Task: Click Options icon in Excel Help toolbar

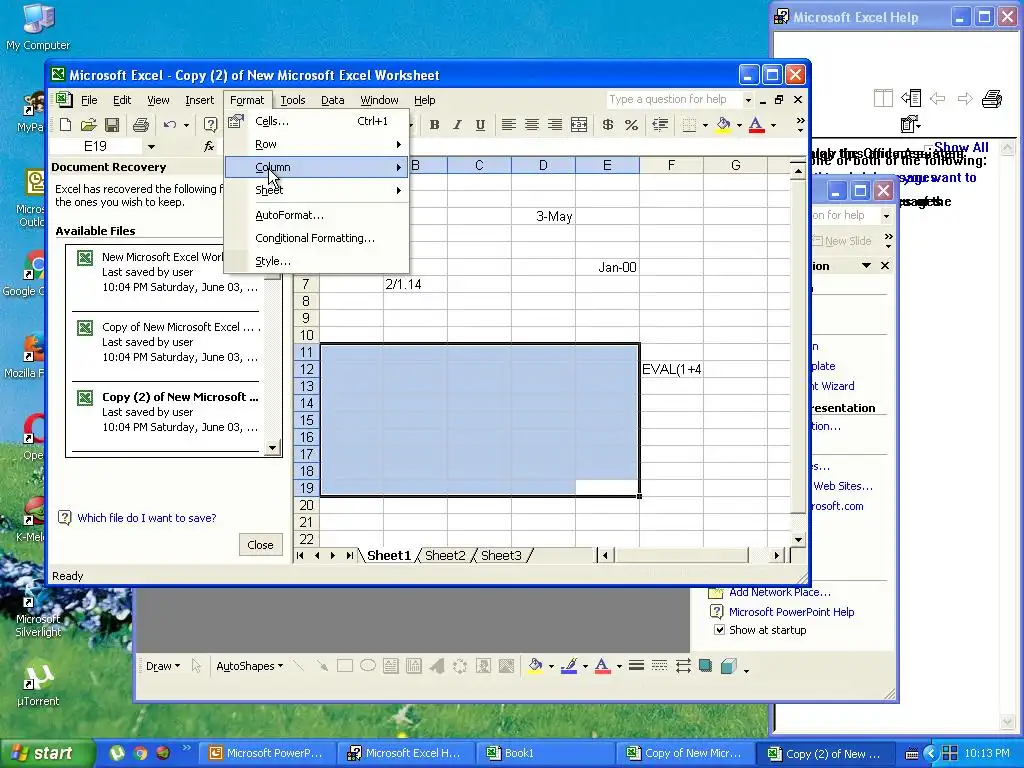Action: [x=910, y=123]
